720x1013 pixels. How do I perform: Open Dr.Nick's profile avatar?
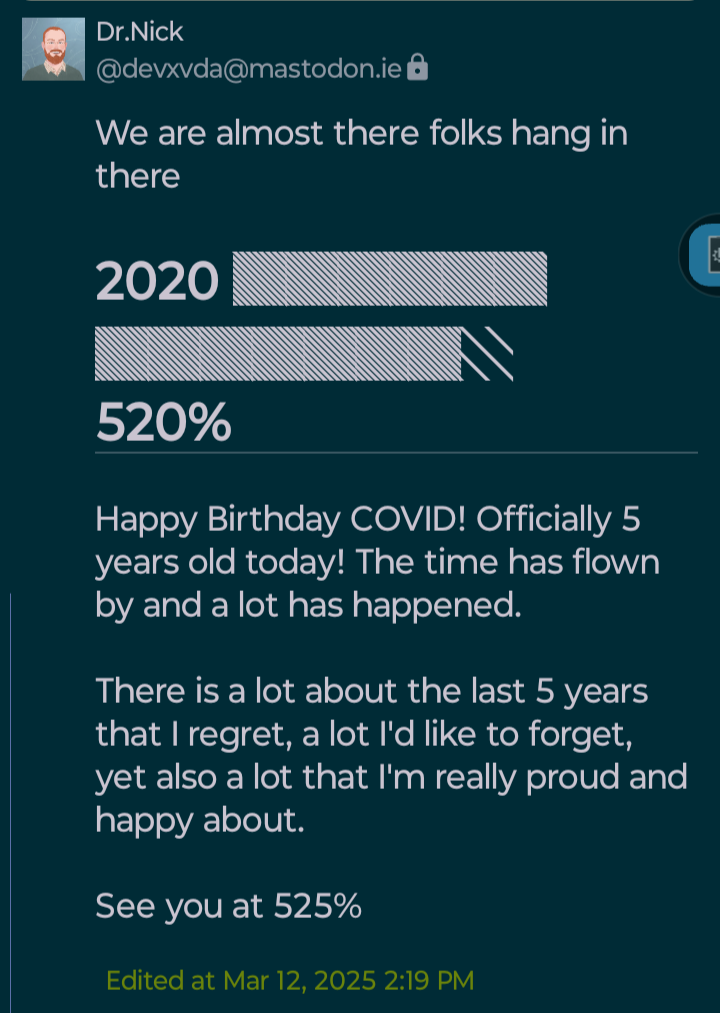(x=53, y=49)
